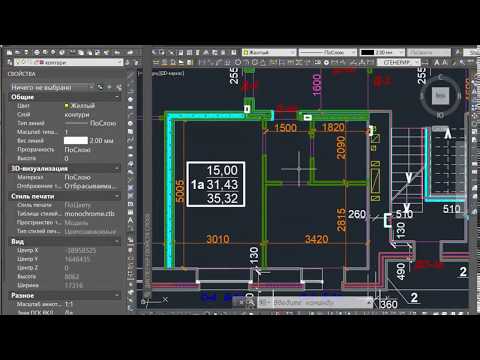Image resolution: width=480 pixels, height=360 pixels.
Task: Collapse the 'Разное' section
Action: (x=117, y=295)
